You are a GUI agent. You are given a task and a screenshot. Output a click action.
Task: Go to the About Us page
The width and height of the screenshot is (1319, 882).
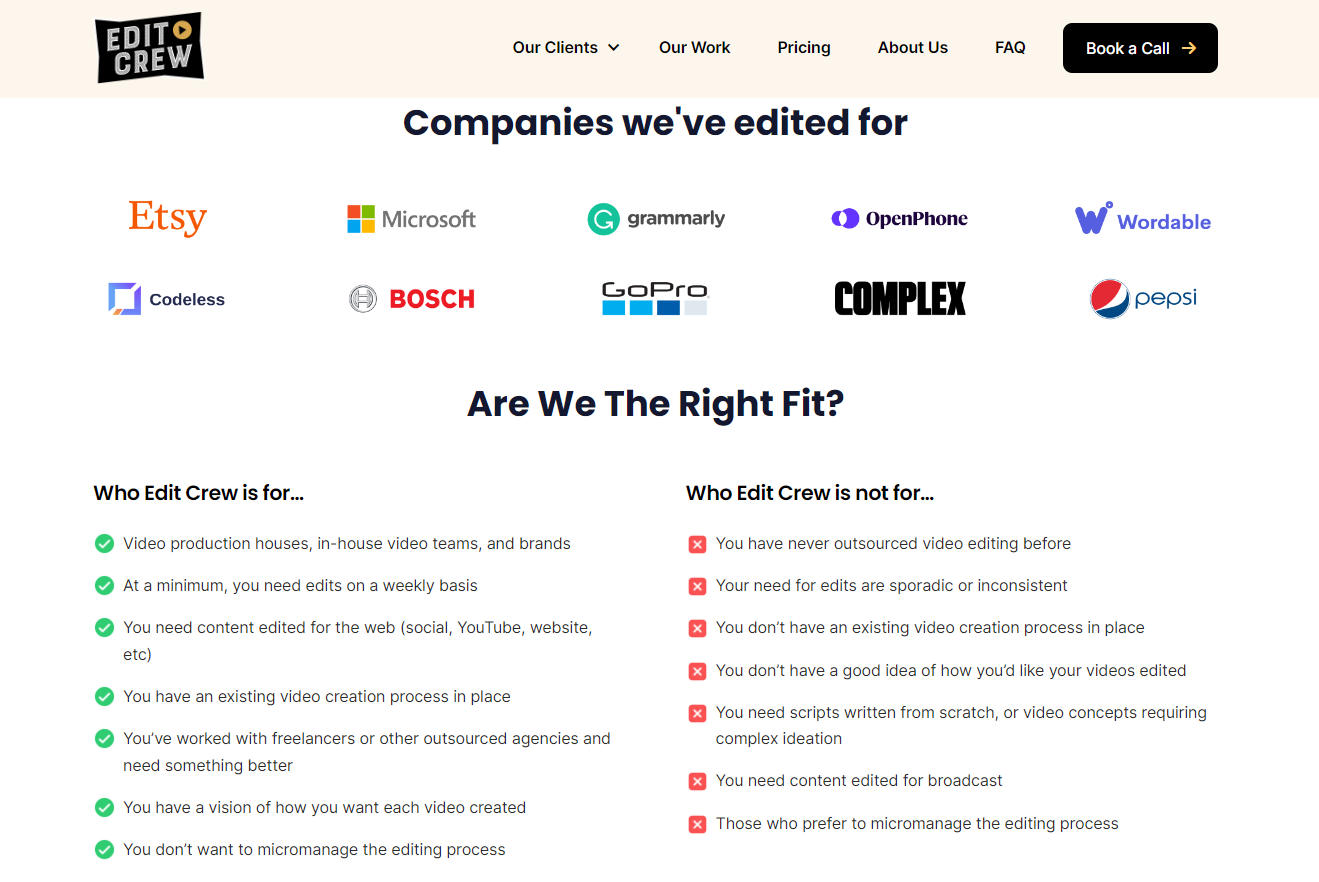pyautogui.click(x=912, y=48)
